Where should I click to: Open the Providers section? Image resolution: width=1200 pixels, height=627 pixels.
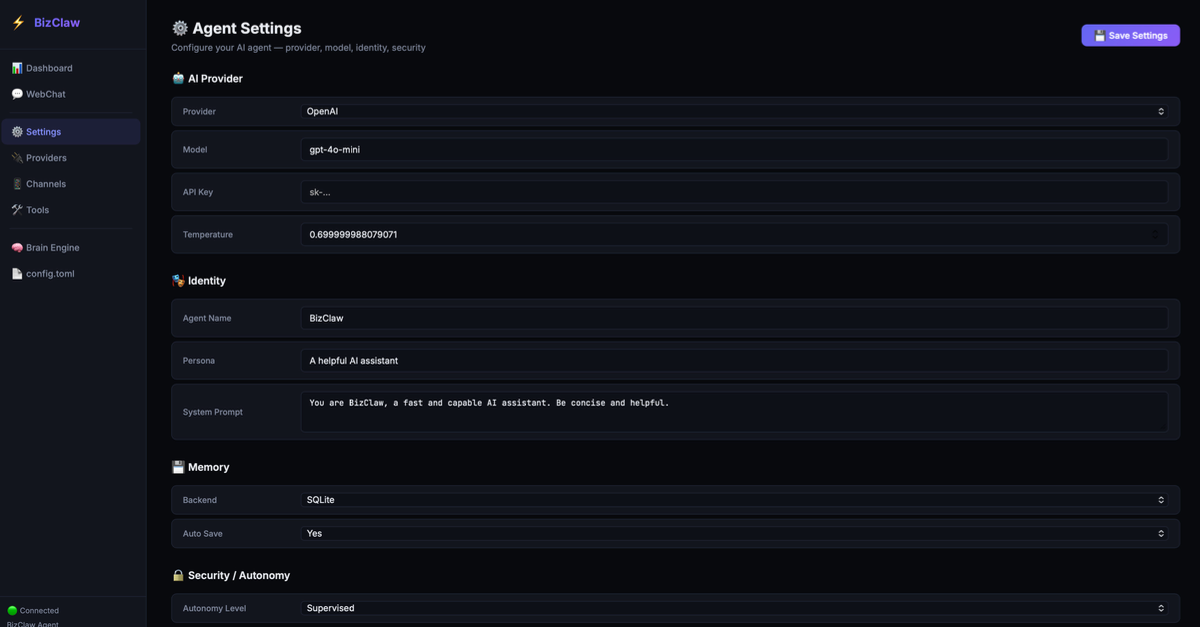point(41,157)
